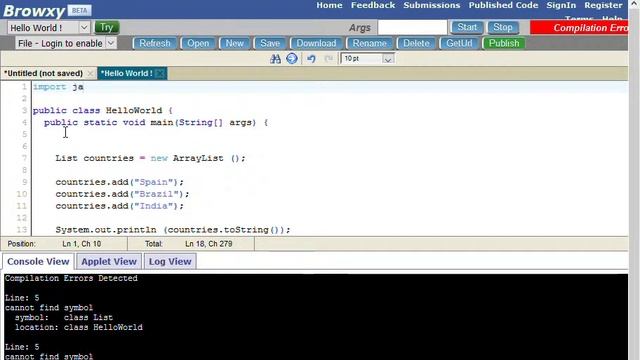Click the 'Ln 1, Ch 10' position status
This screenshot has width=640, height=360.
click(82, 244)
